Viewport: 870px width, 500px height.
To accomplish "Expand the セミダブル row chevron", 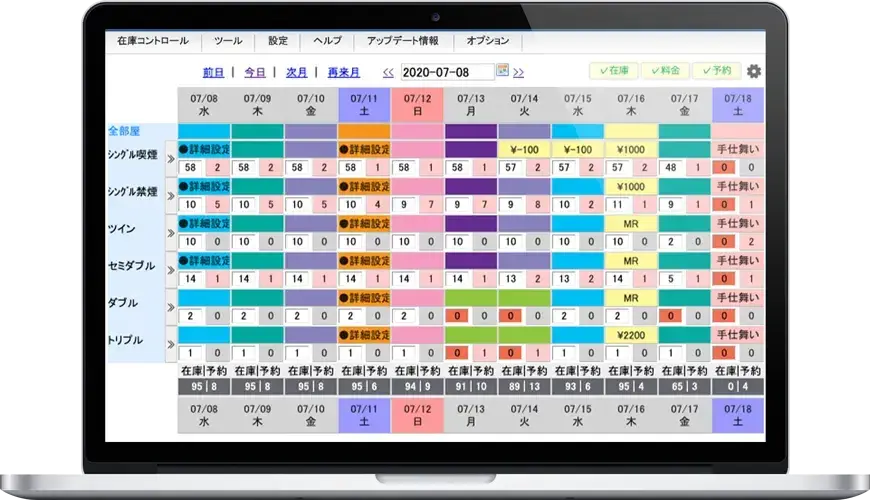I will click(171, 270).
